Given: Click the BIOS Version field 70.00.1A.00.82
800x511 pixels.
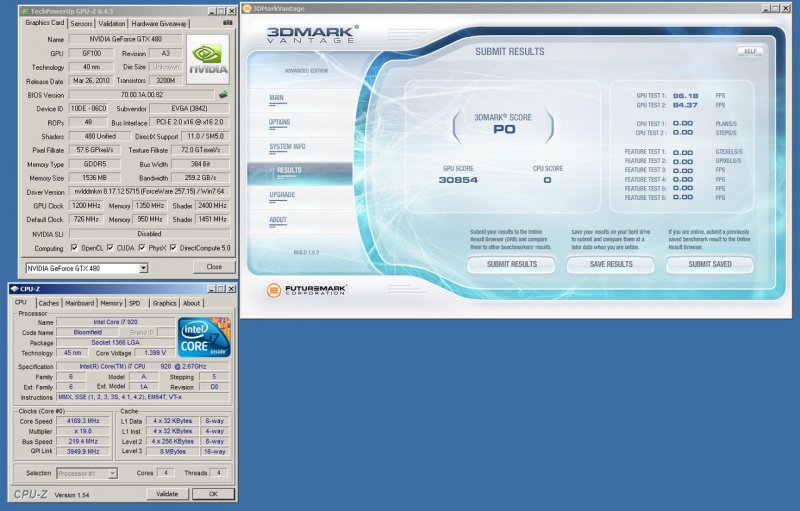Looking at the screenshot, I should tap(142, 94).
